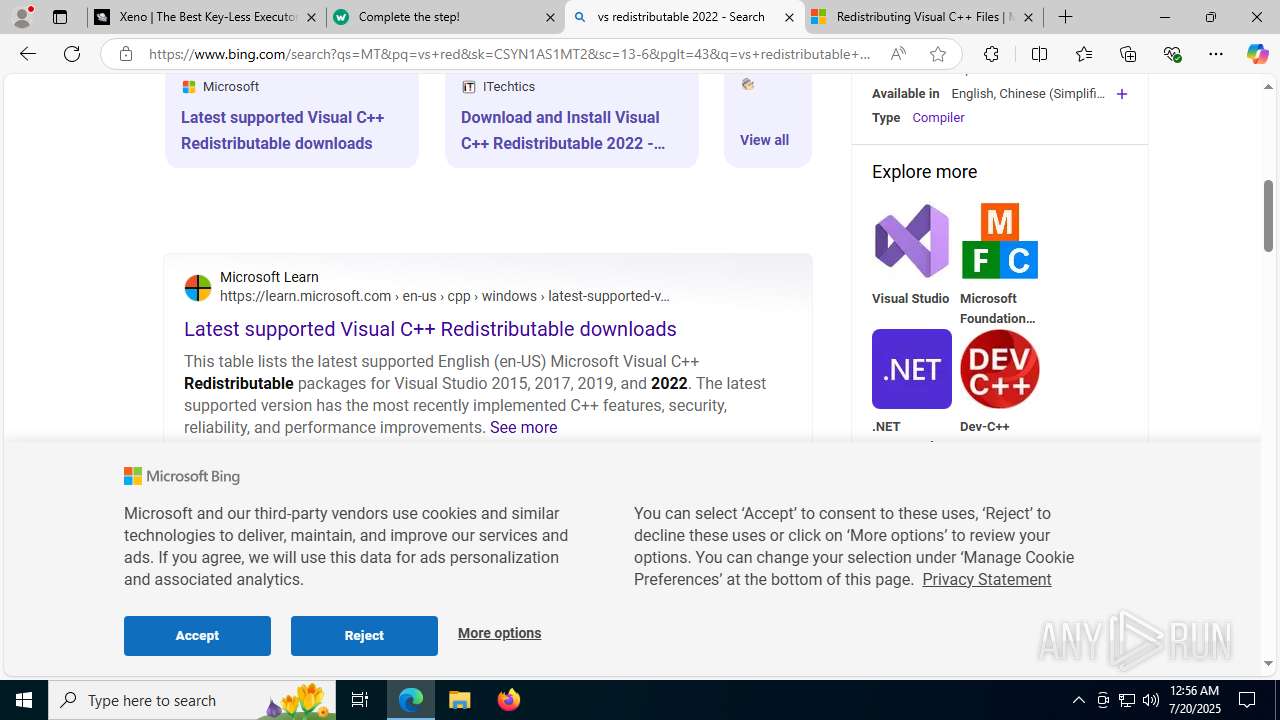Click scrollbar down arrow

click(x=1268, y=663)
